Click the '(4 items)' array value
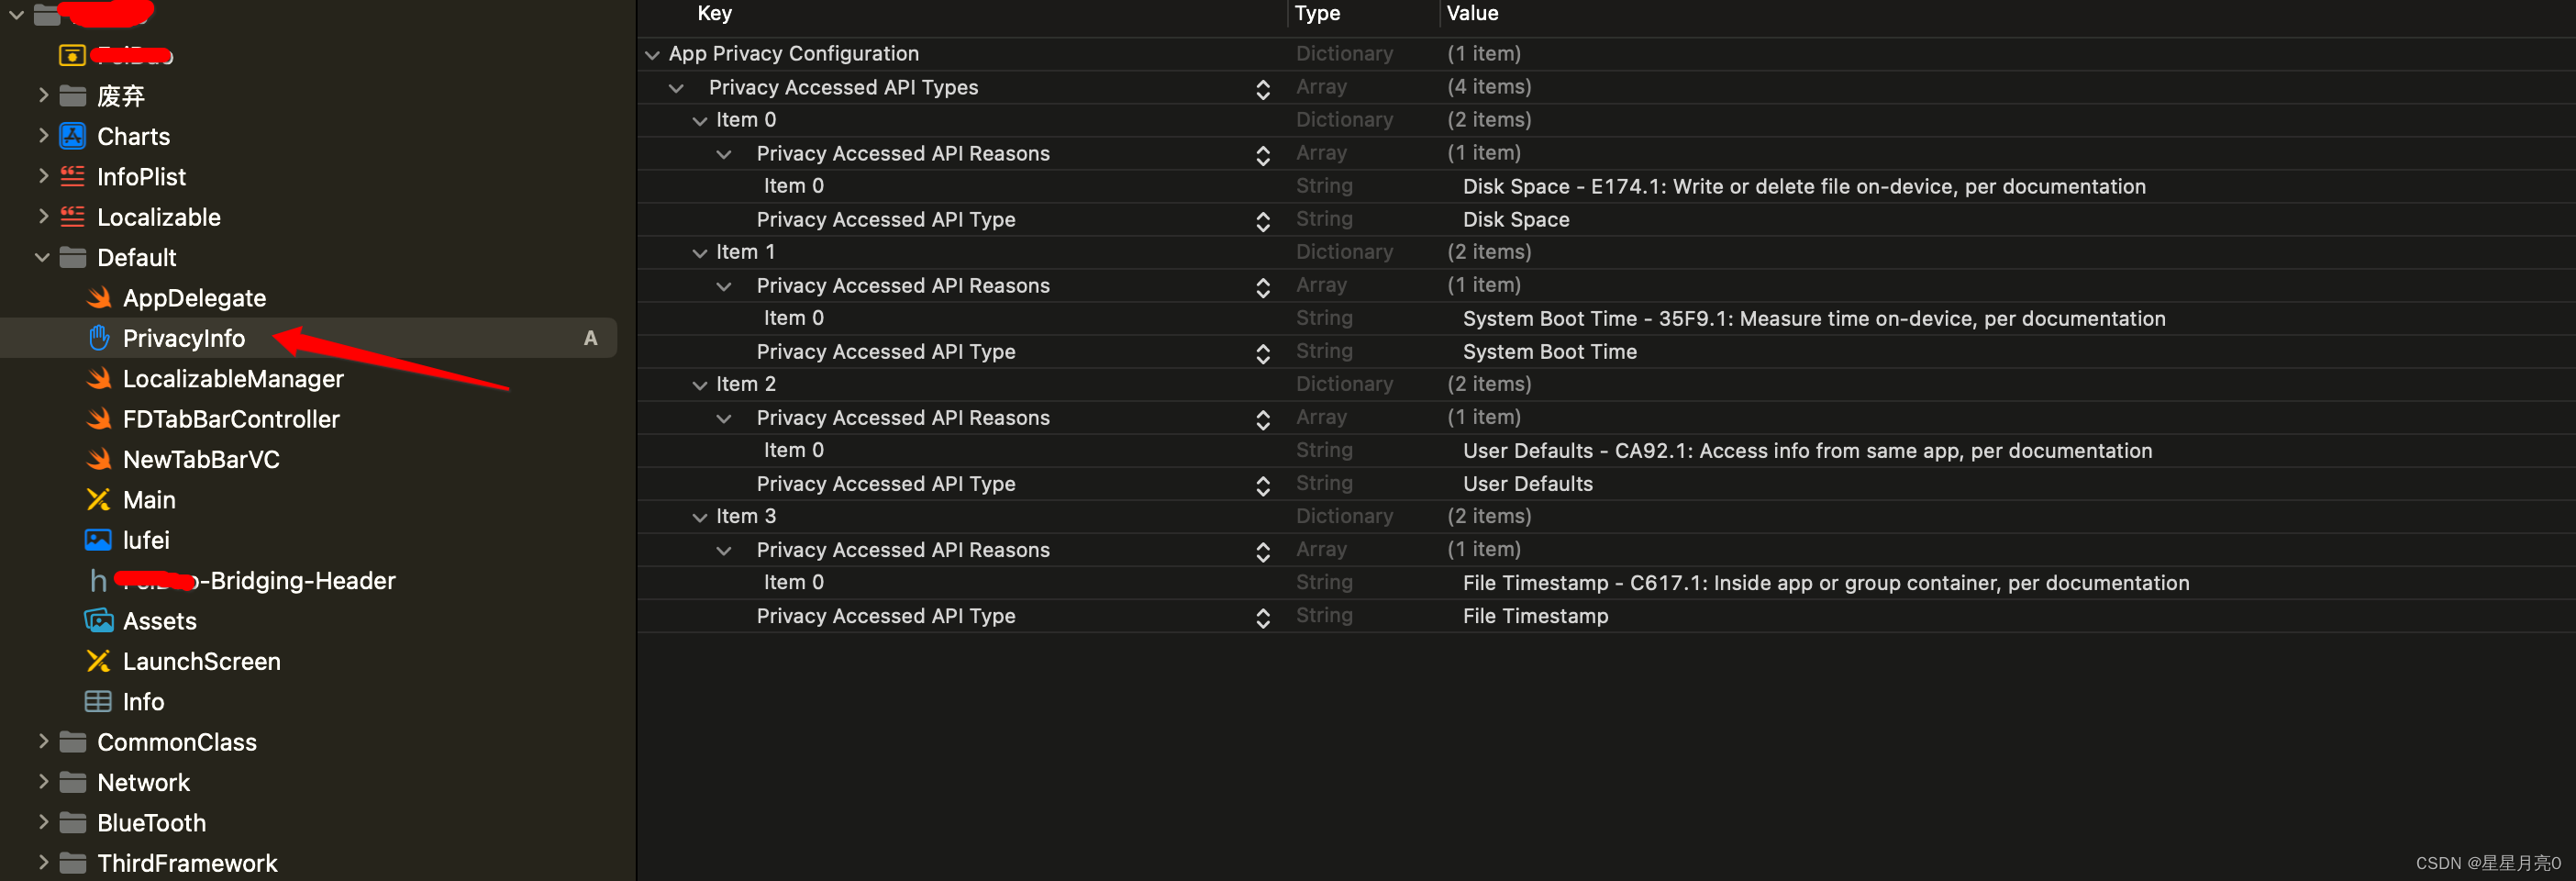 [1489, 87]
